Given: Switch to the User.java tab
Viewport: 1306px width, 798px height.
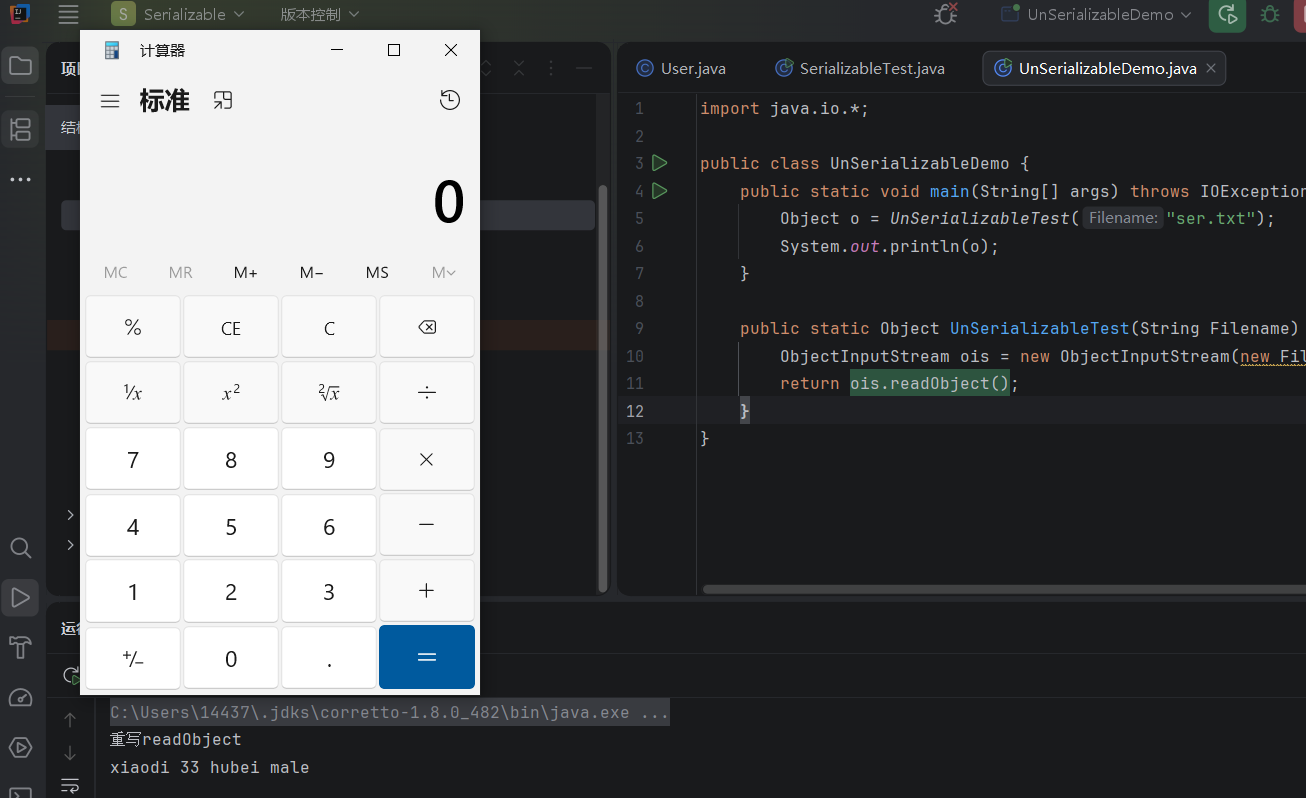Looking at the screenshot, I should pyautogui.click(x=681, y=68).
